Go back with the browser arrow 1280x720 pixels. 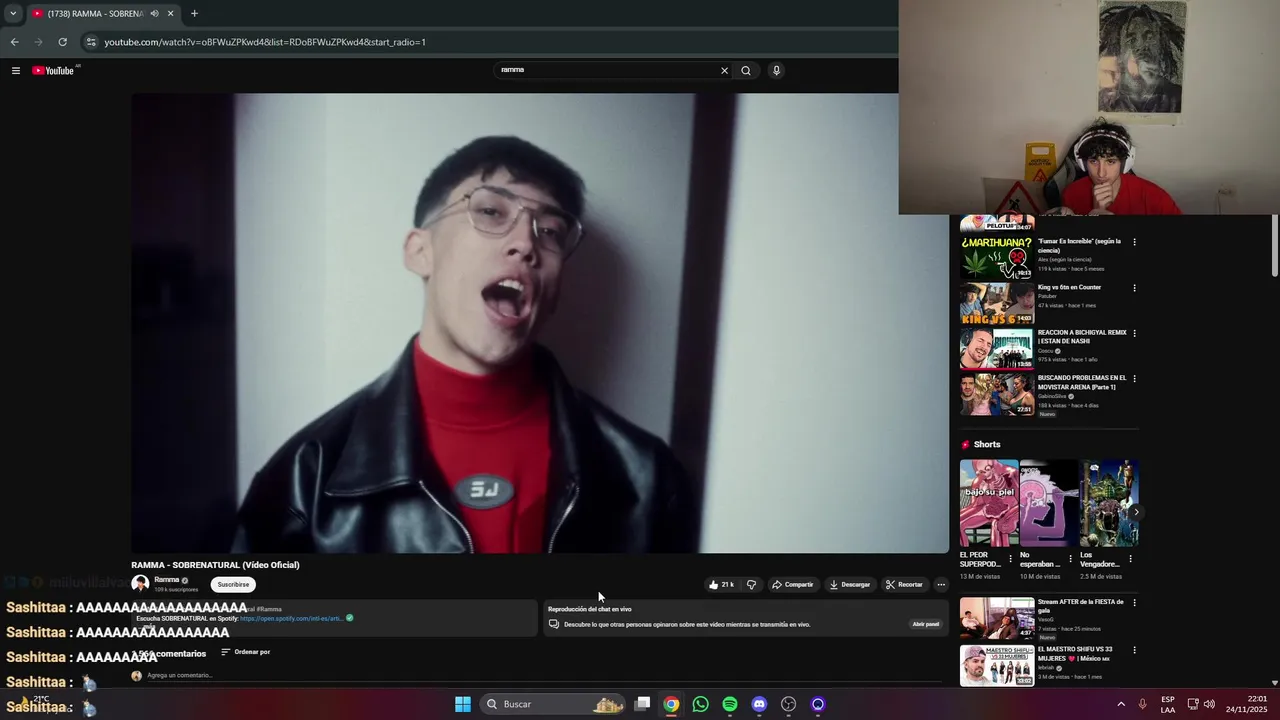(x=14, y=42)
